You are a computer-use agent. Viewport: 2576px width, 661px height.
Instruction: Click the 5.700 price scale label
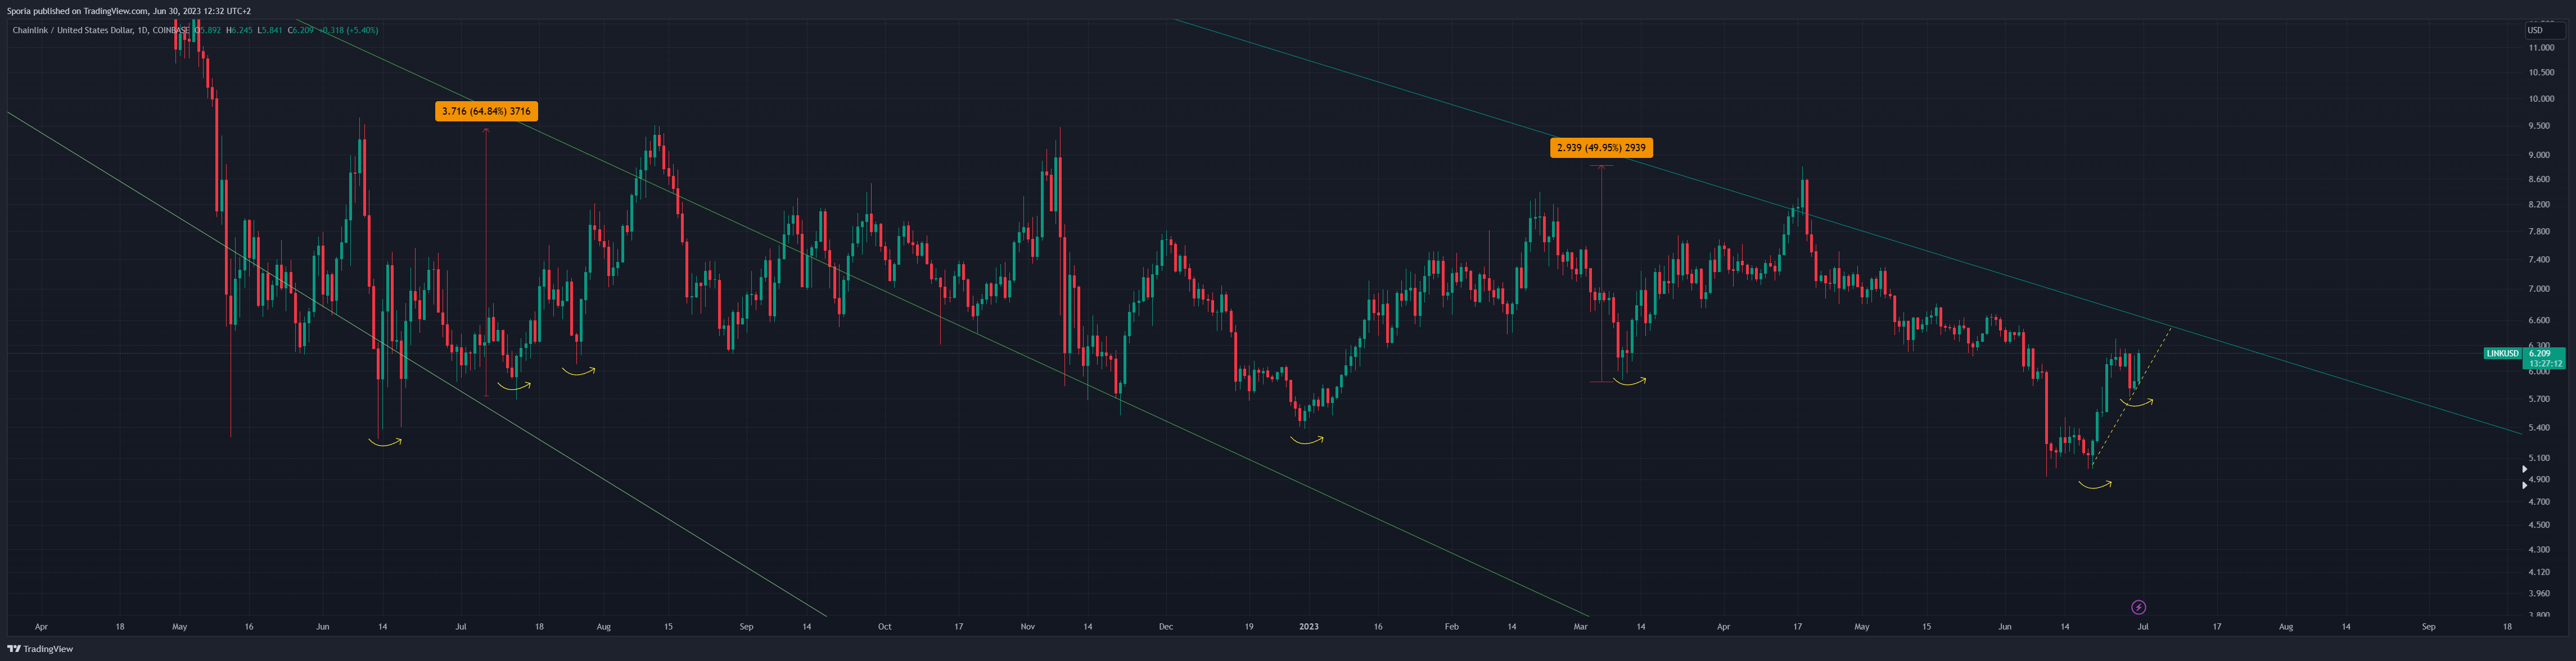pyautogui.click(x=2539, y=399)
